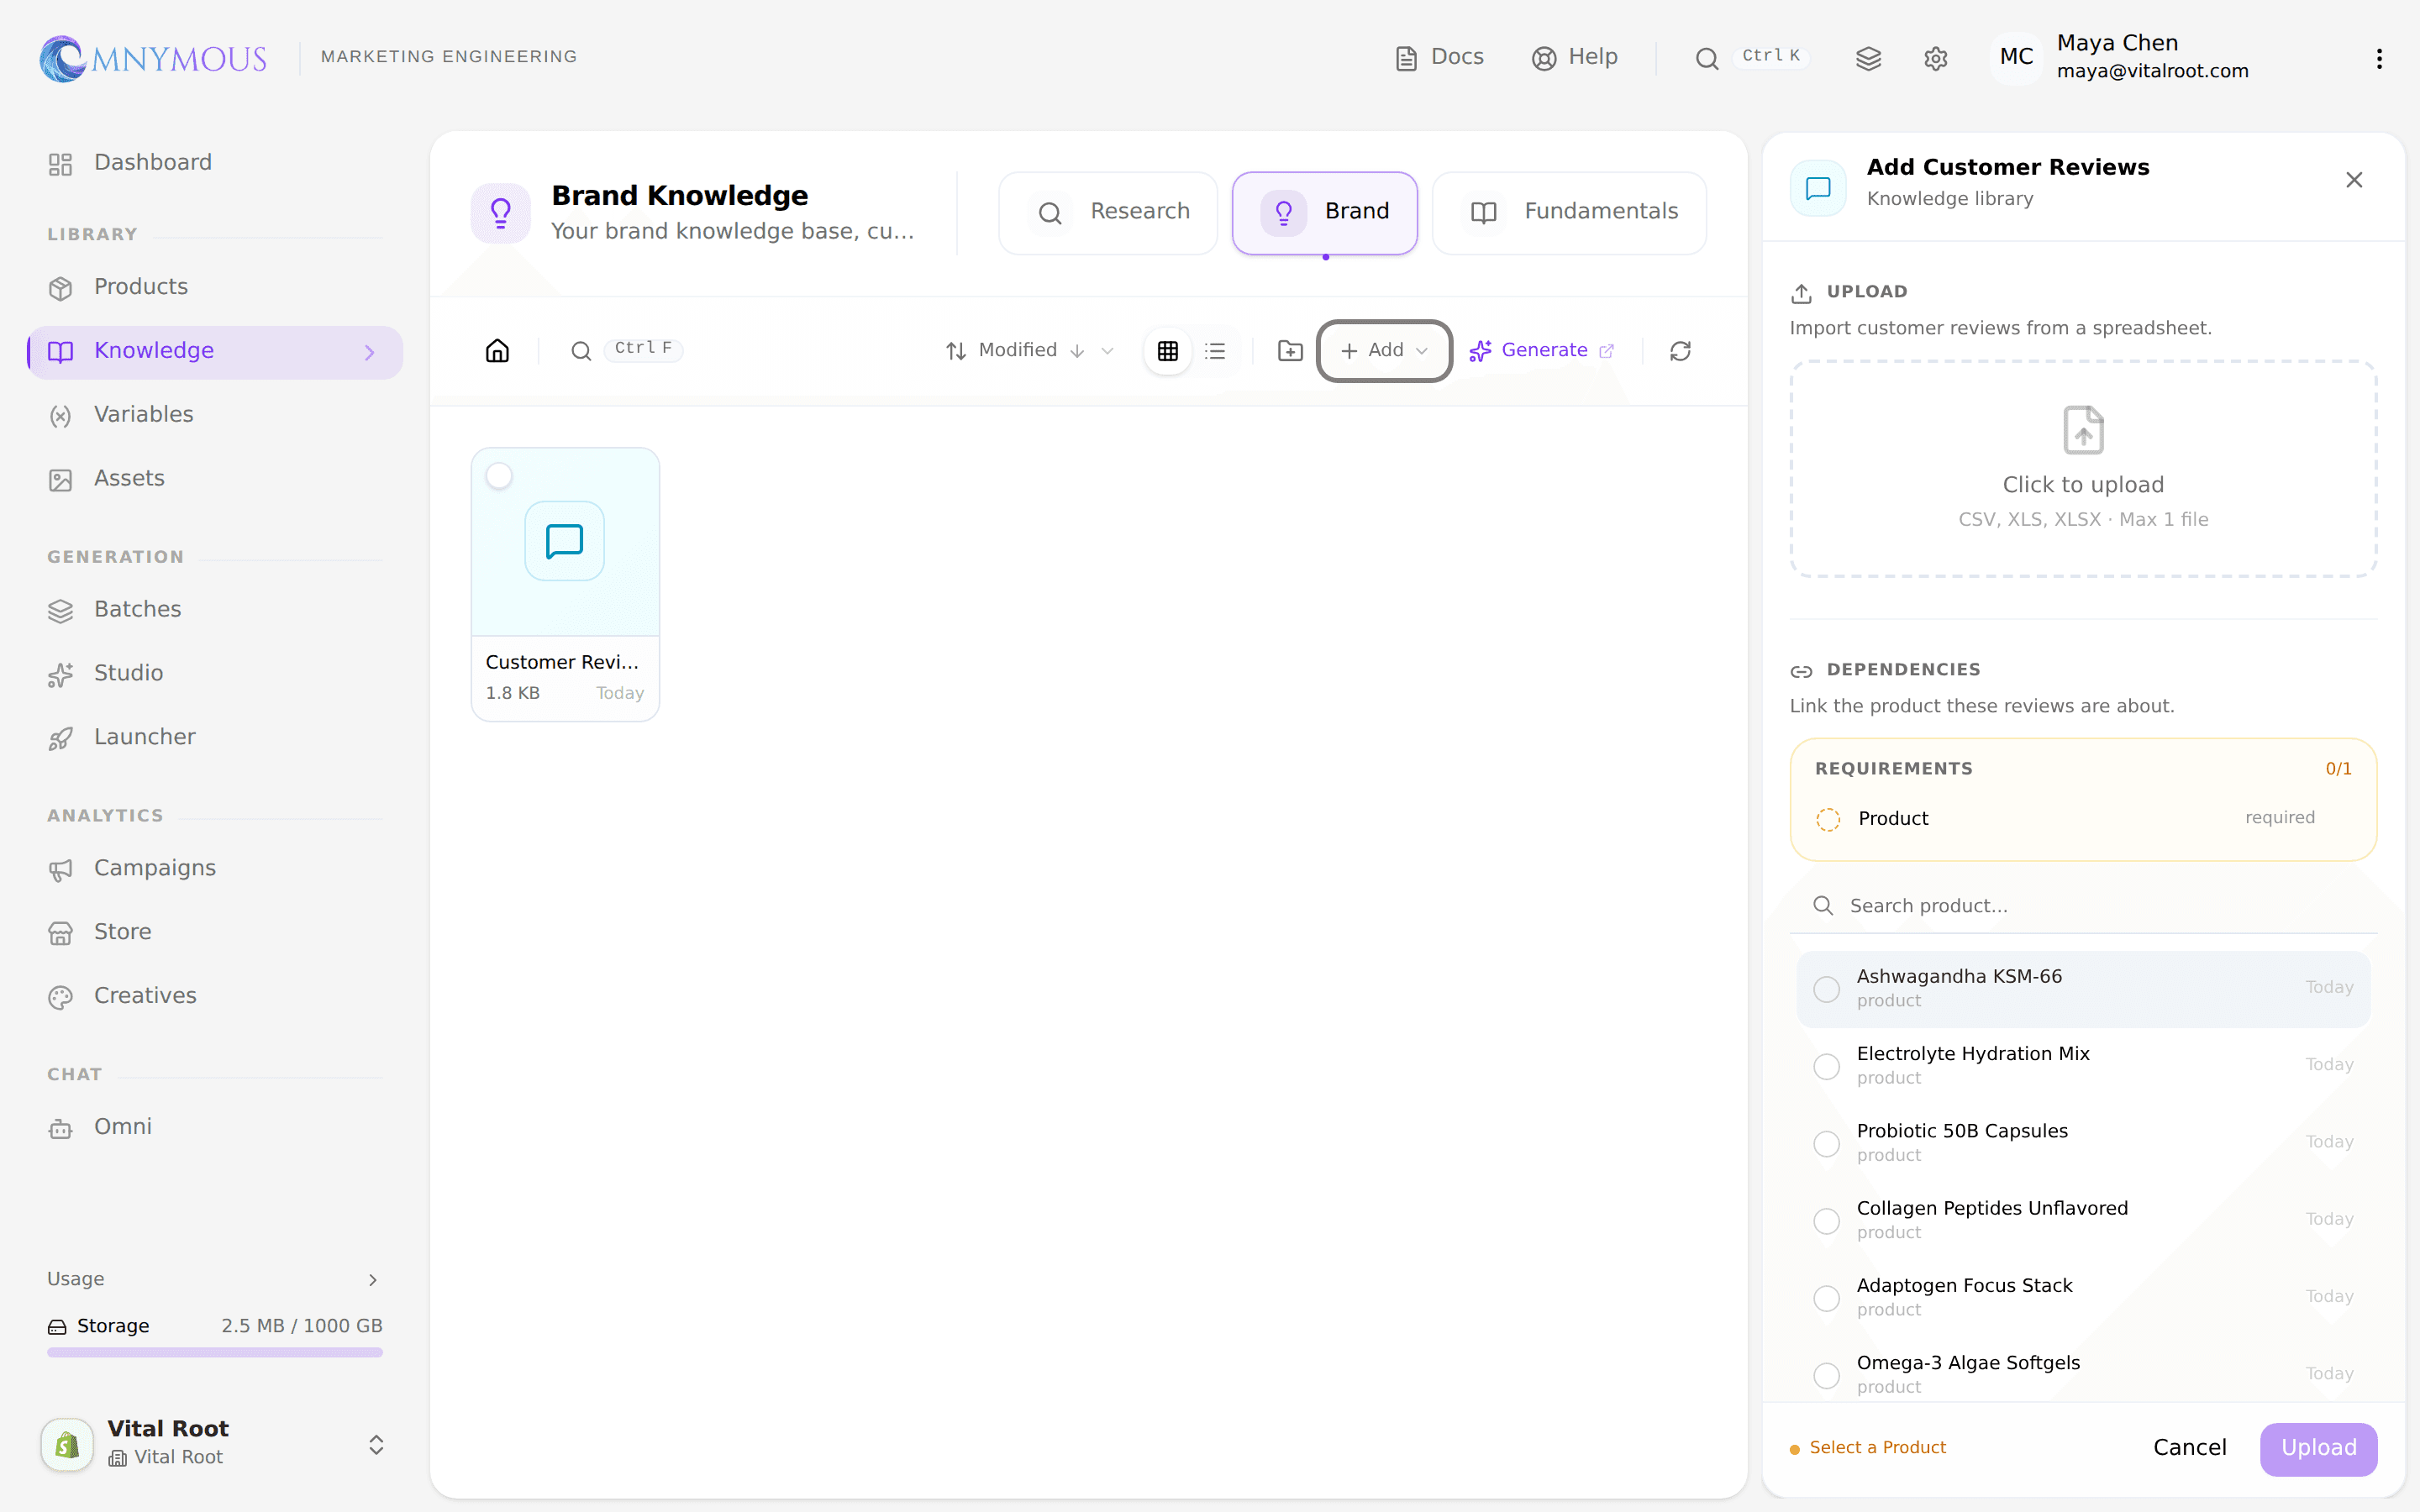Click the Maya Chen account avatar

[2016, 57]
